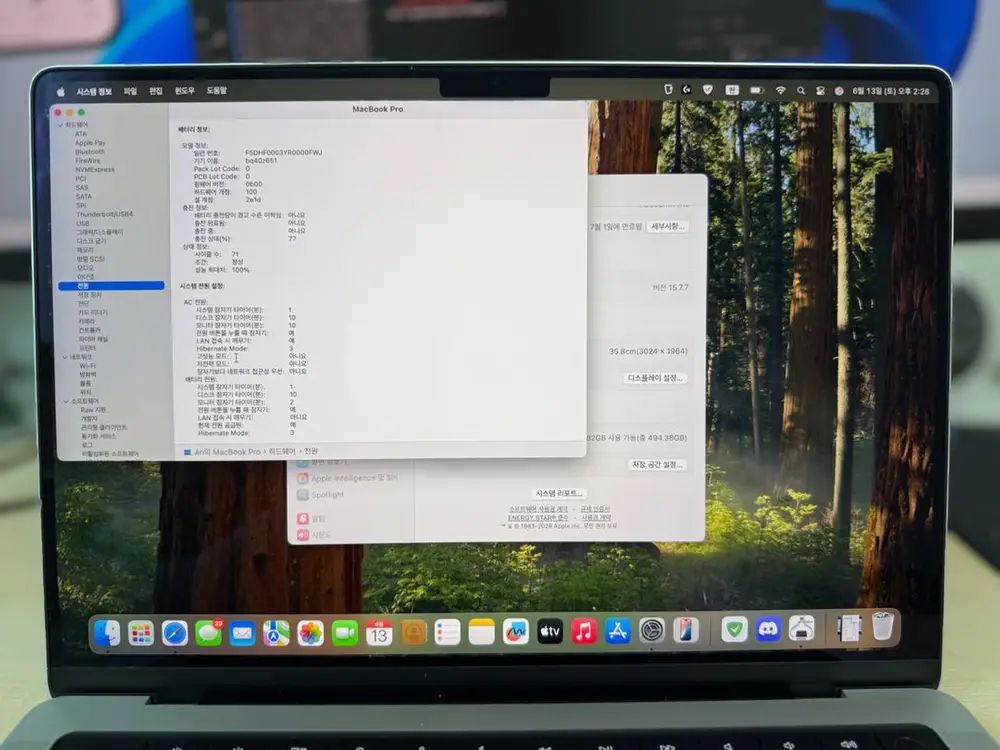Select the highlighted 전원 sidebar row

pyautogui.click(x=111, y=286)
